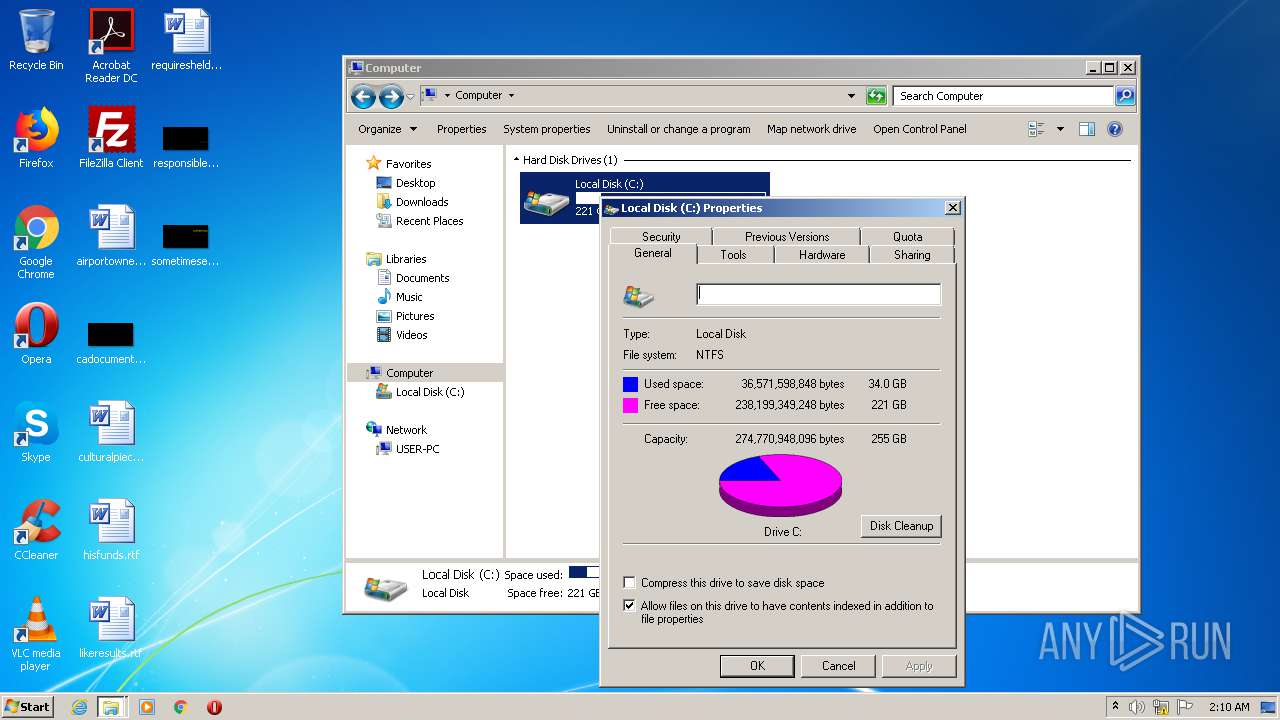Click the Drive C pie chart
1280x720 pixels.
coord(781,486)
